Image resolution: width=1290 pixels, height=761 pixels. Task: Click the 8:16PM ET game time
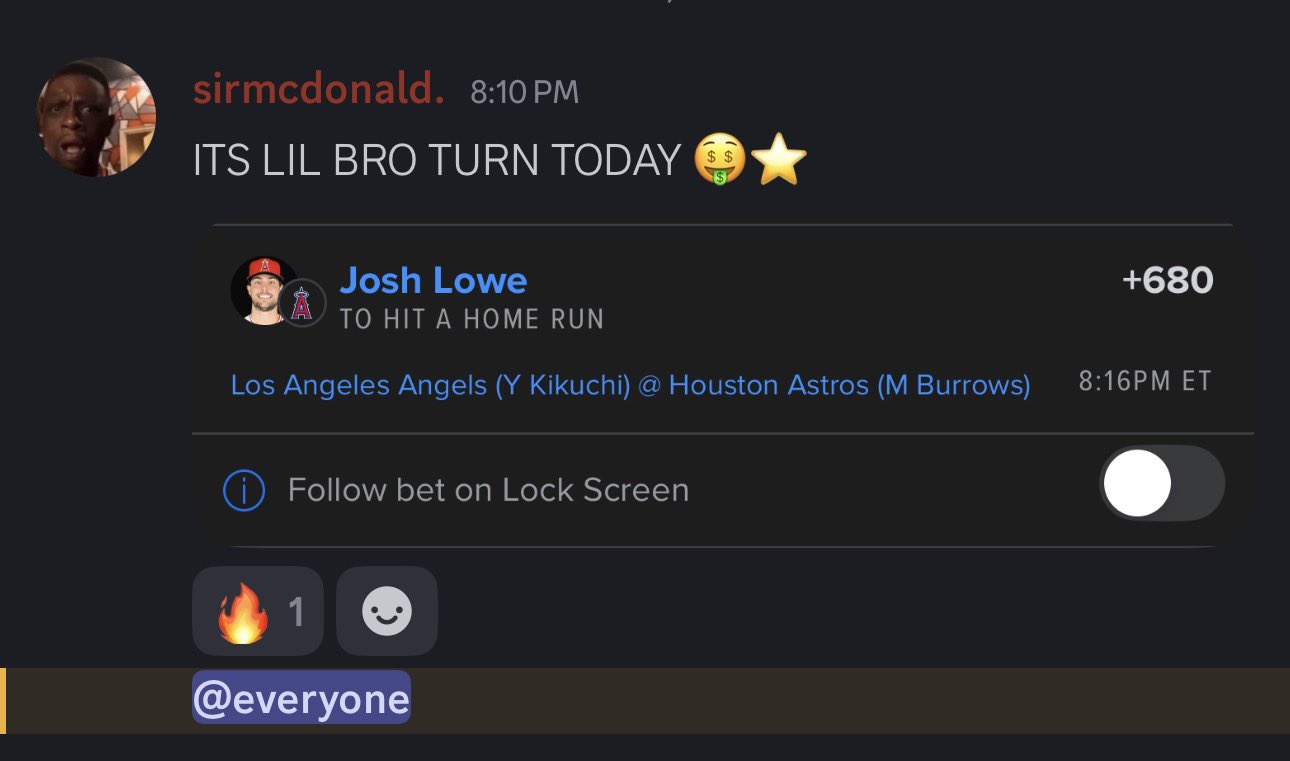click(x=1145, y=381)
